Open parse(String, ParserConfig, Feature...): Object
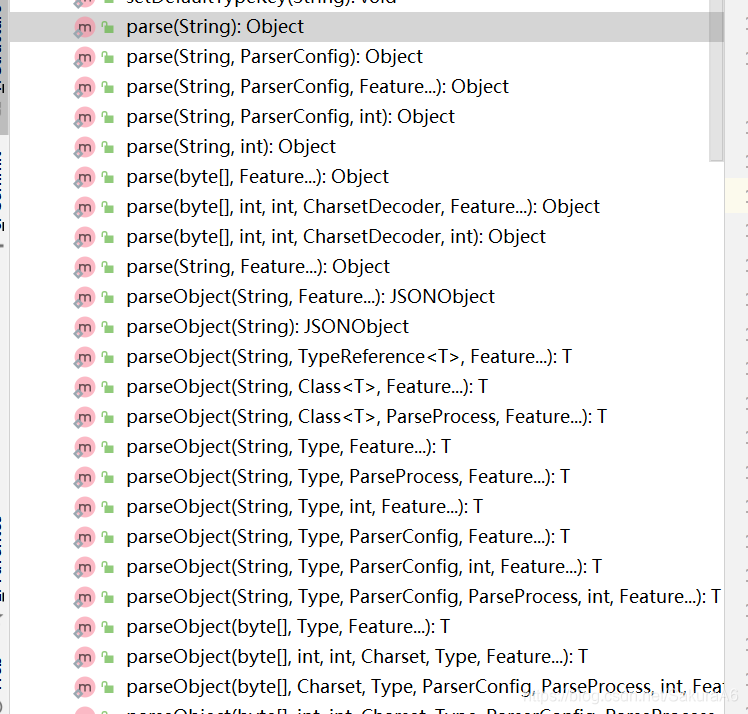 tap(317, 87)
